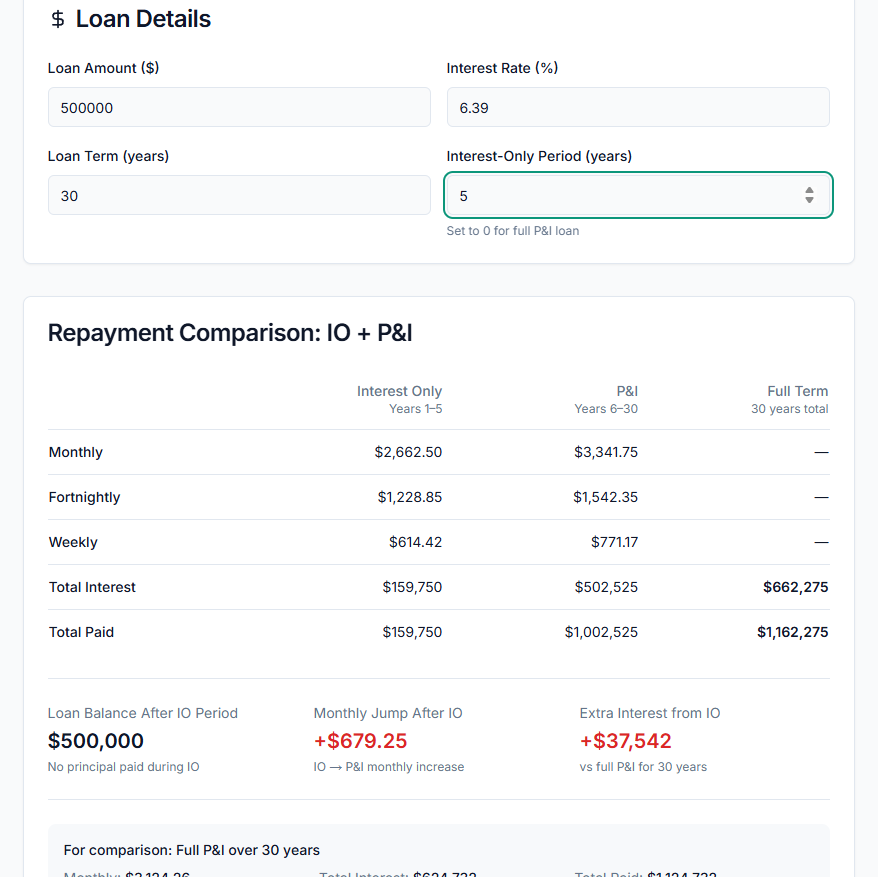Viewport: 878px width, 877px height.
Task: Click the P&I Years 6–30 column header
Action: pyautogui.click(x=627, y=391)
